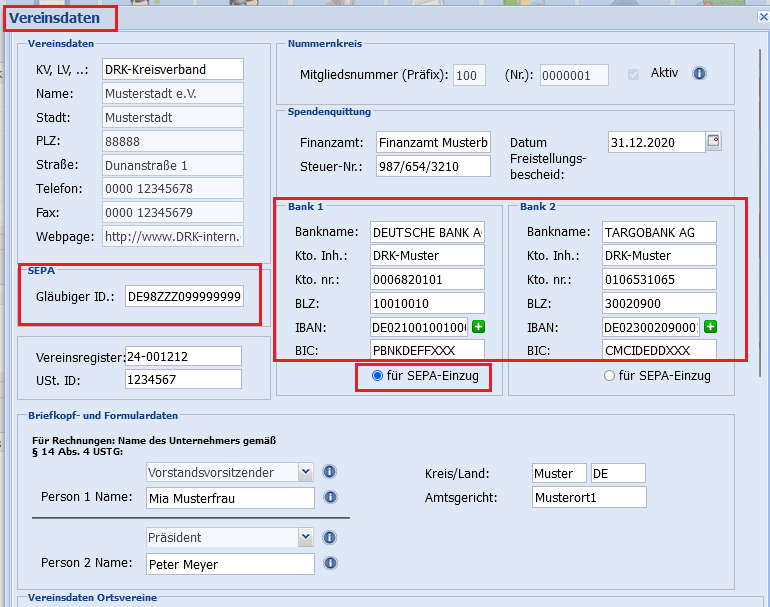Viewport: 770px width, 607px height.
Task: Select Bank 2 für SEPA-Einzug radio button
Action: point(609,376)
